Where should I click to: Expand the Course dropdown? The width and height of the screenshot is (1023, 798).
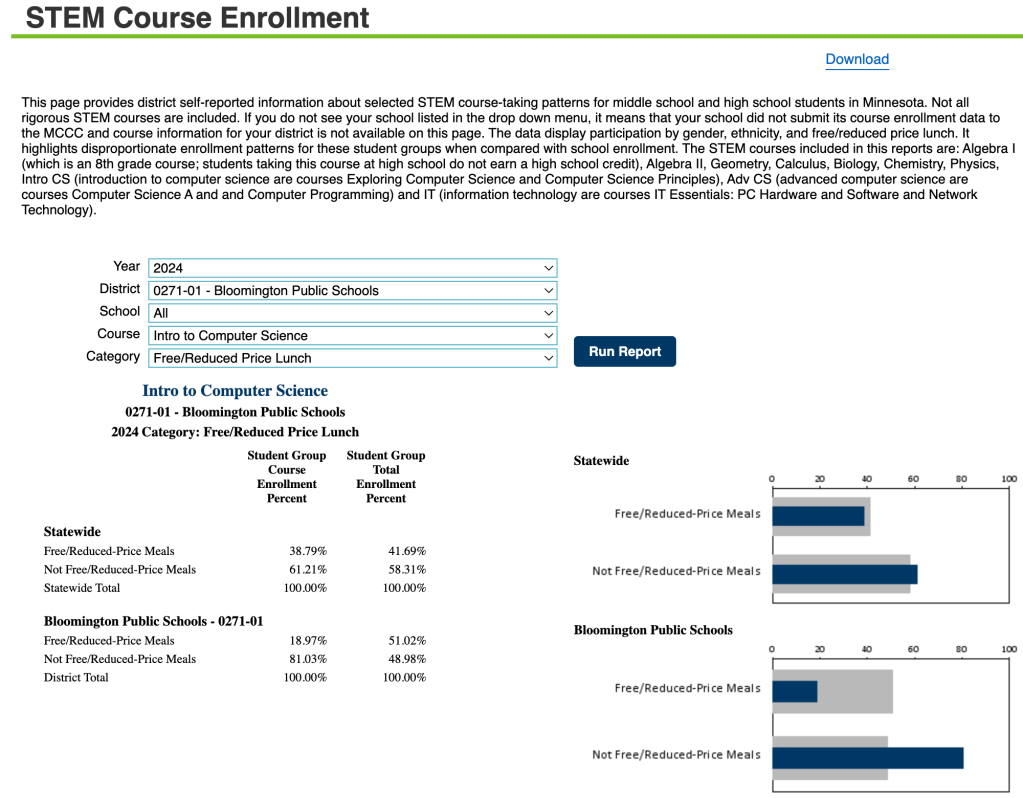[352, 336]
